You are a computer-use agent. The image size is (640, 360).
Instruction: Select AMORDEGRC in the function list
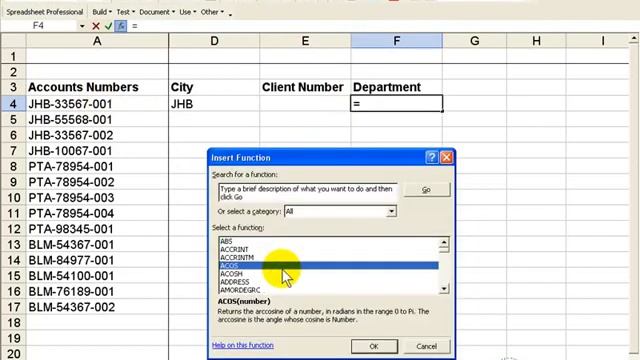329,290
